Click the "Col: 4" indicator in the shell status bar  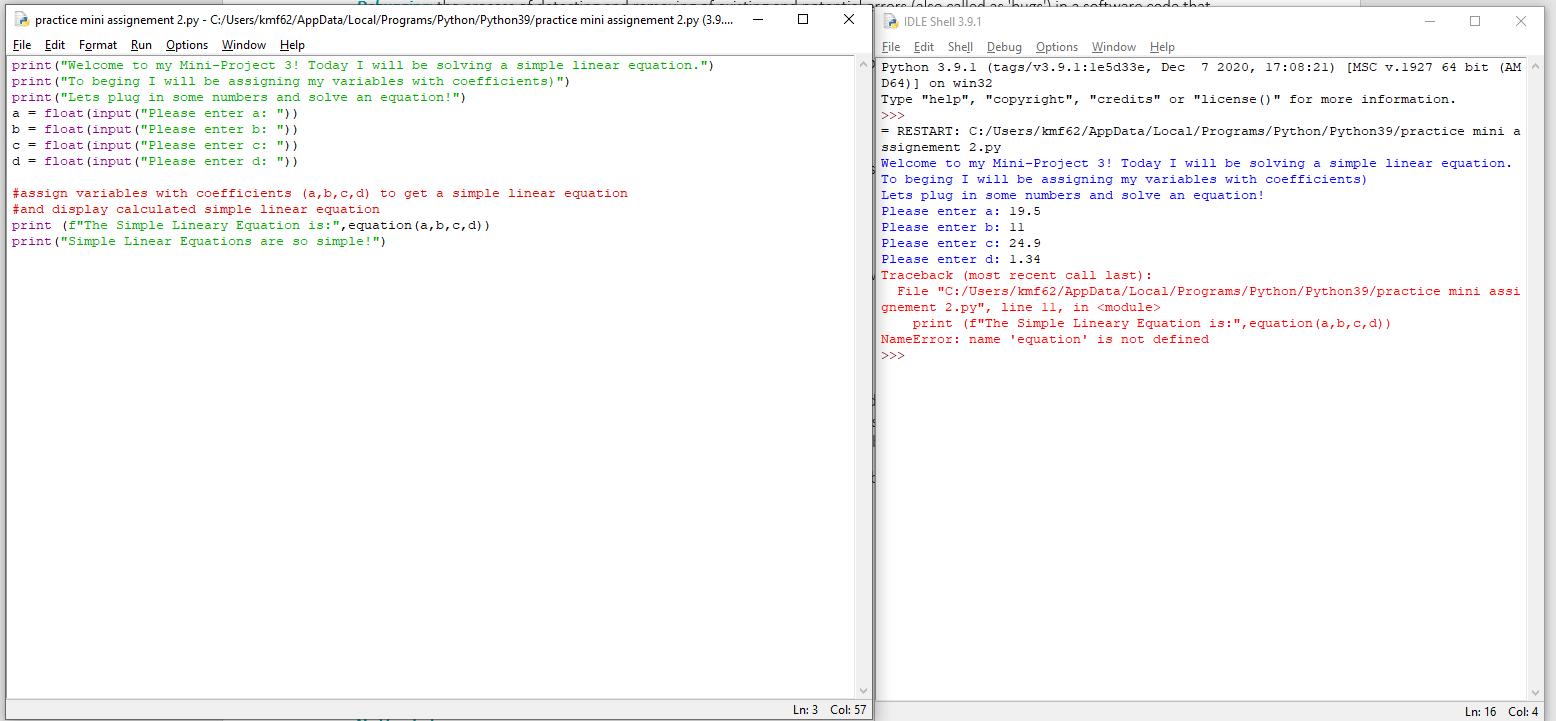pyautogui.click(x=1523, y=712)
